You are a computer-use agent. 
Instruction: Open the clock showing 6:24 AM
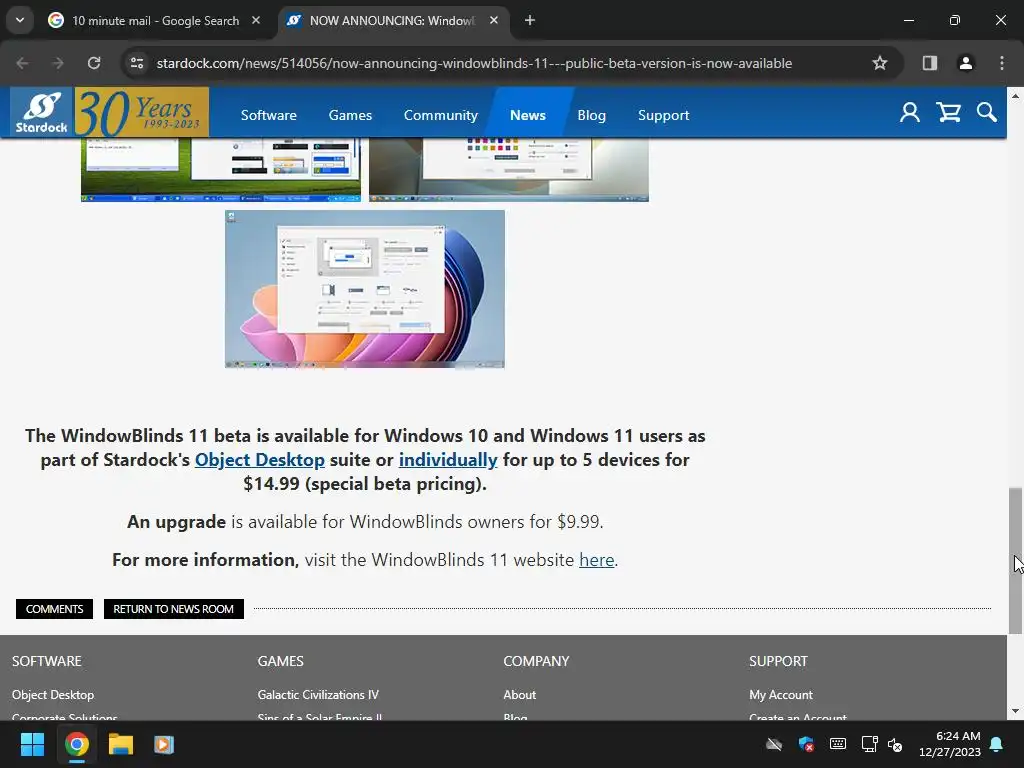tap(950, 744)
